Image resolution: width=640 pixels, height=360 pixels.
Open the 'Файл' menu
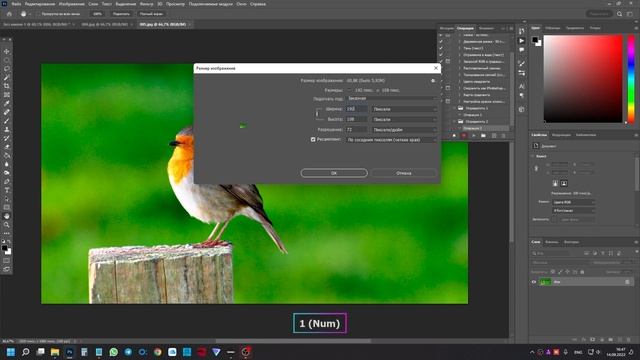point(16,4)
